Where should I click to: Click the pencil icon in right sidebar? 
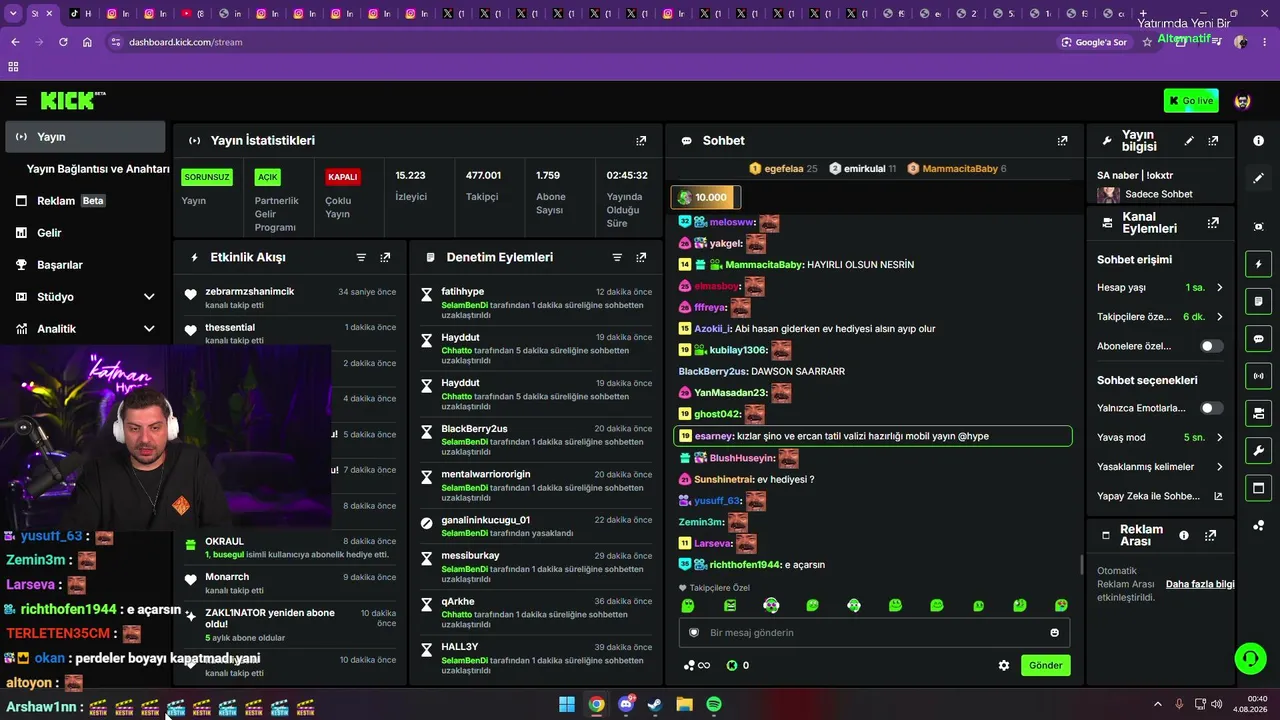1258,178
